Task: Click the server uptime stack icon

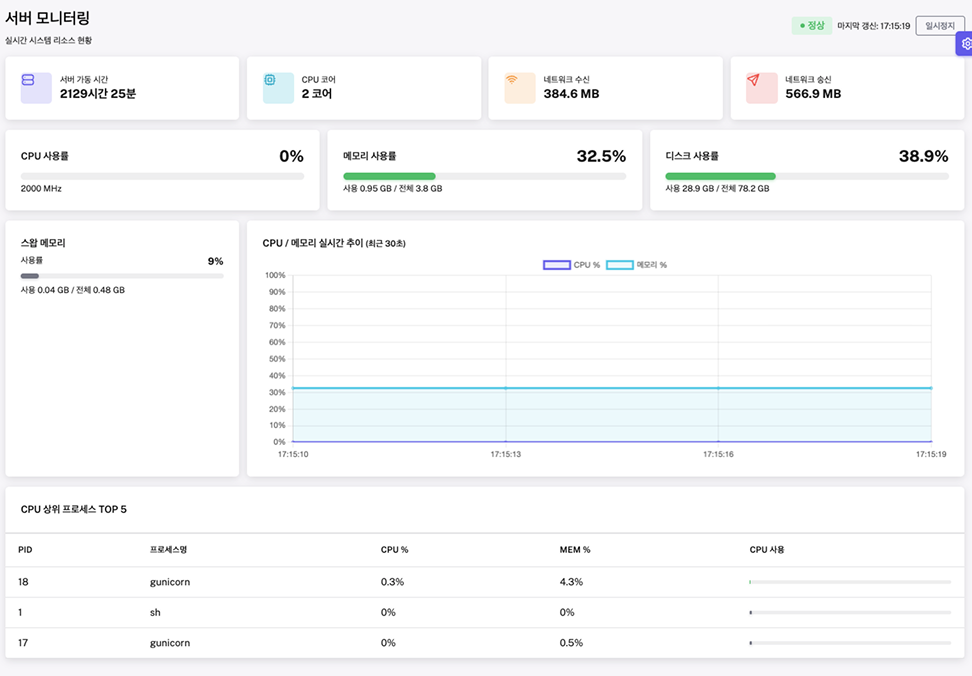Action: click(29, 80)
